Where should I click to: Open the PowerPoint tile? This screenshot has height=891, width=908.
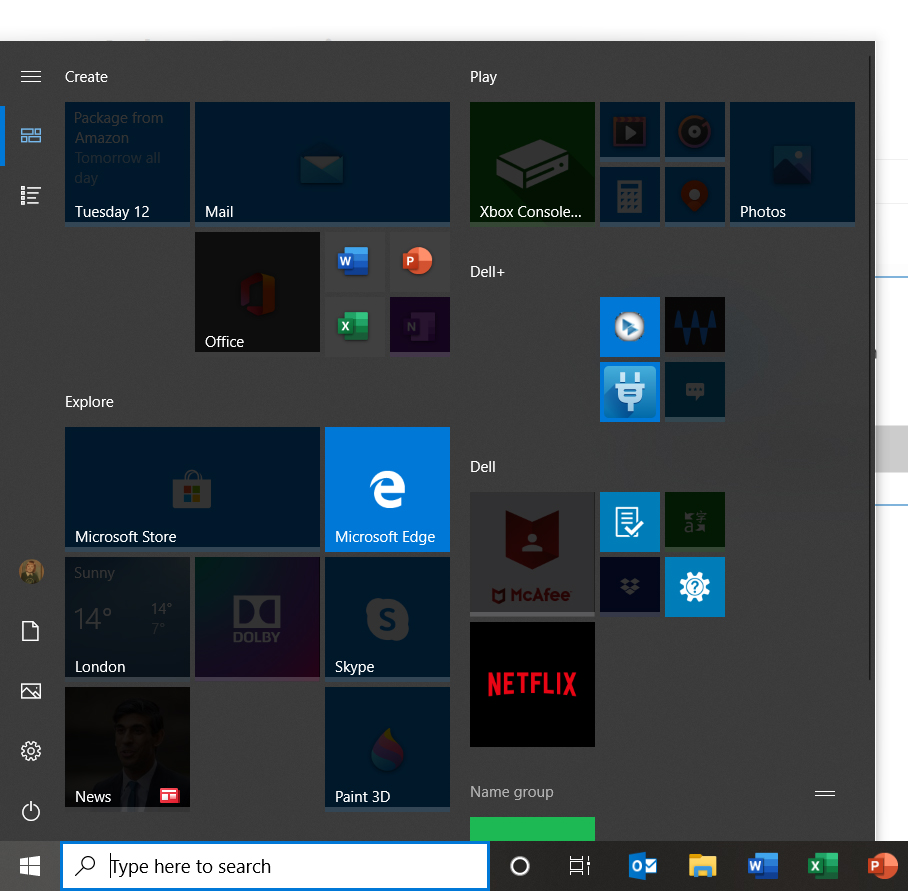click(x=419, y=261)
